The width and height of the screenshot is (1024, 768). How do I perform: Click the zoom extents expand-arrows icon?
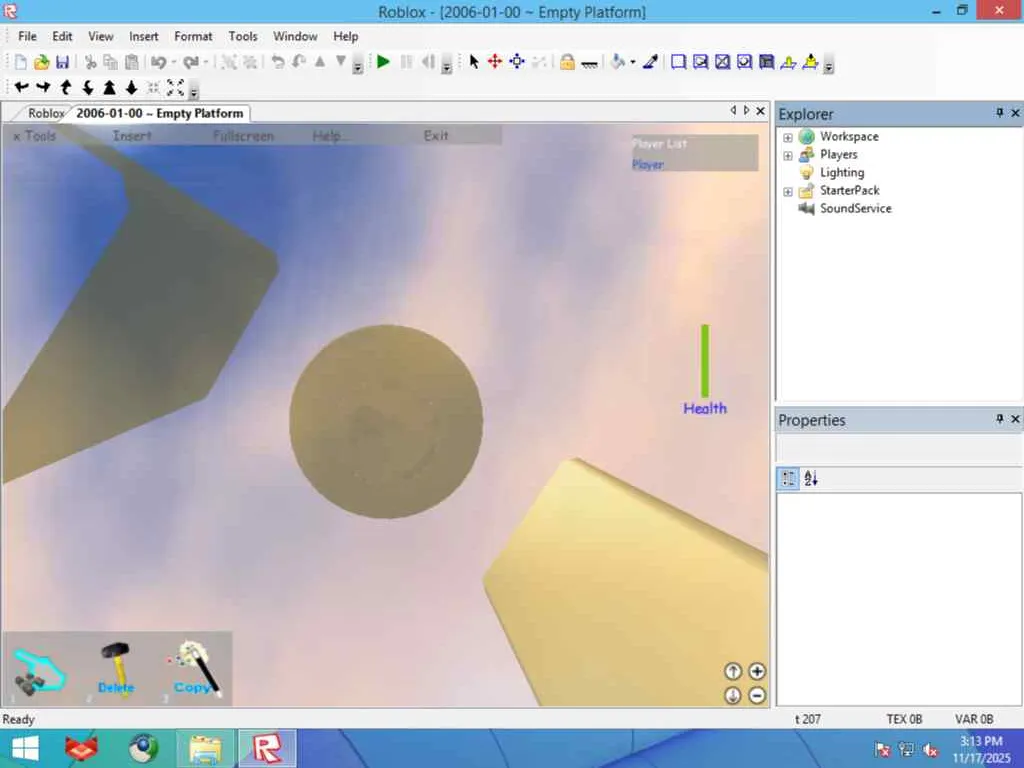[x=175, y=88]
